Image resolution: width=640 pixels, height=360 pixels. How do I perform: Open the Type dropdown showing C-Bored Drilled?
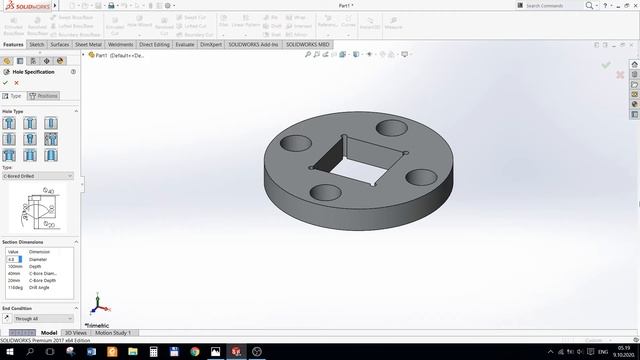38,176
